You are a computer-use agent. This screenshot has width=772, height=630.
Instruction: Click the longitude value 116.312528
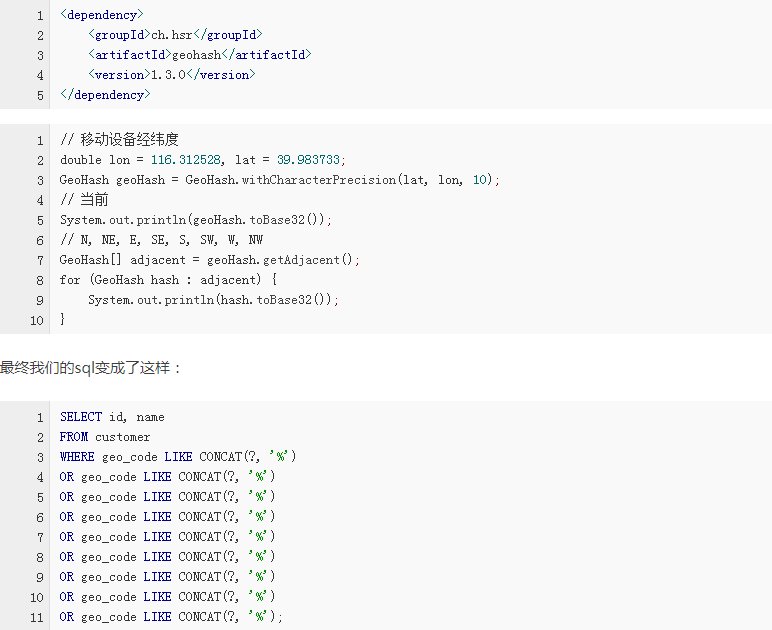(x=186, y=160)
